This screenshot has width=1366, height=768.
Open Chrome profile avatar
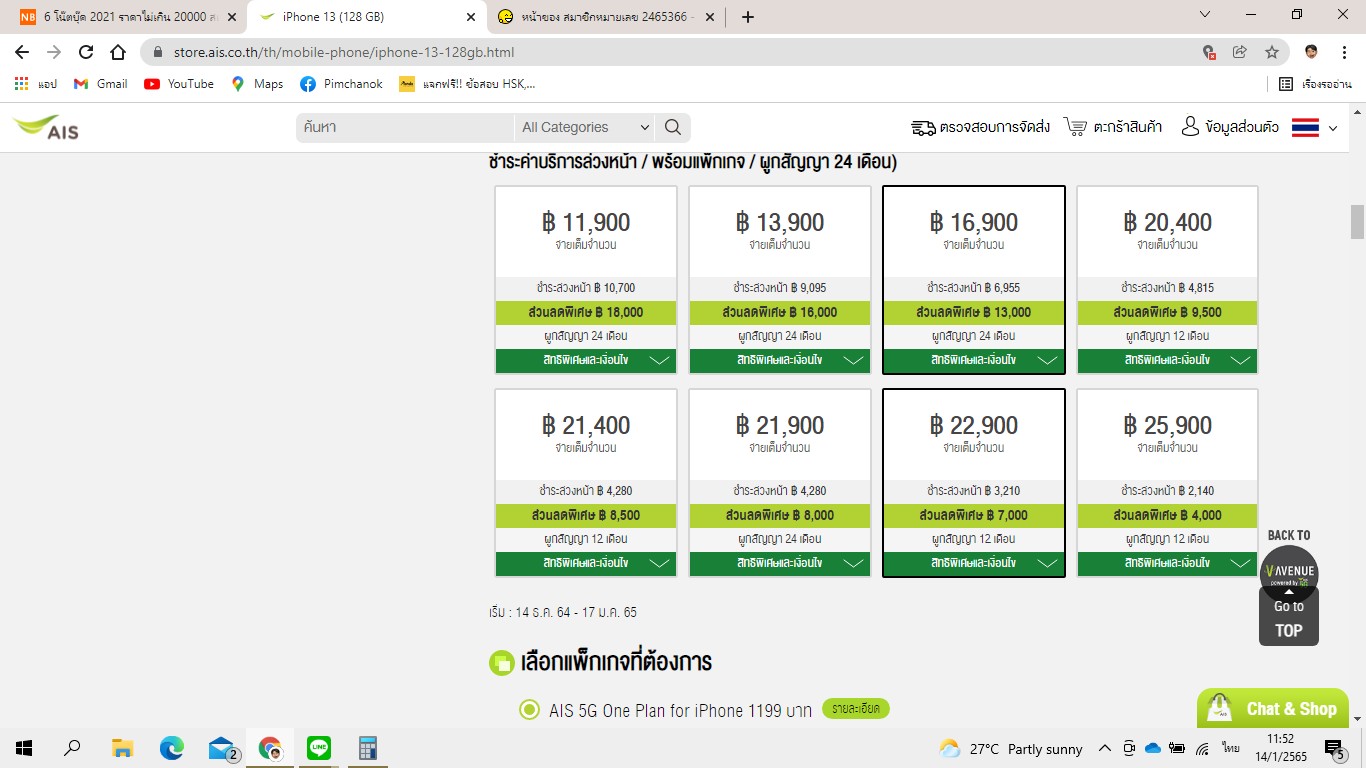(x=1311, y=52)
